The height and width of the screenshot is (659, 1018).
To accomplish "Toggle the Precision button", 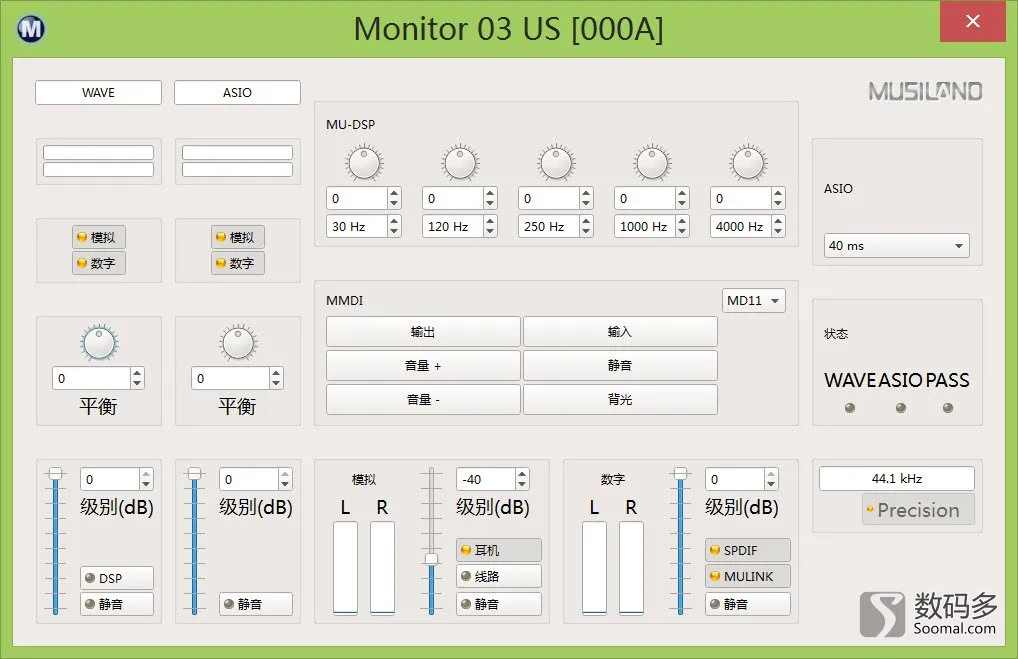I will [918, 510].
